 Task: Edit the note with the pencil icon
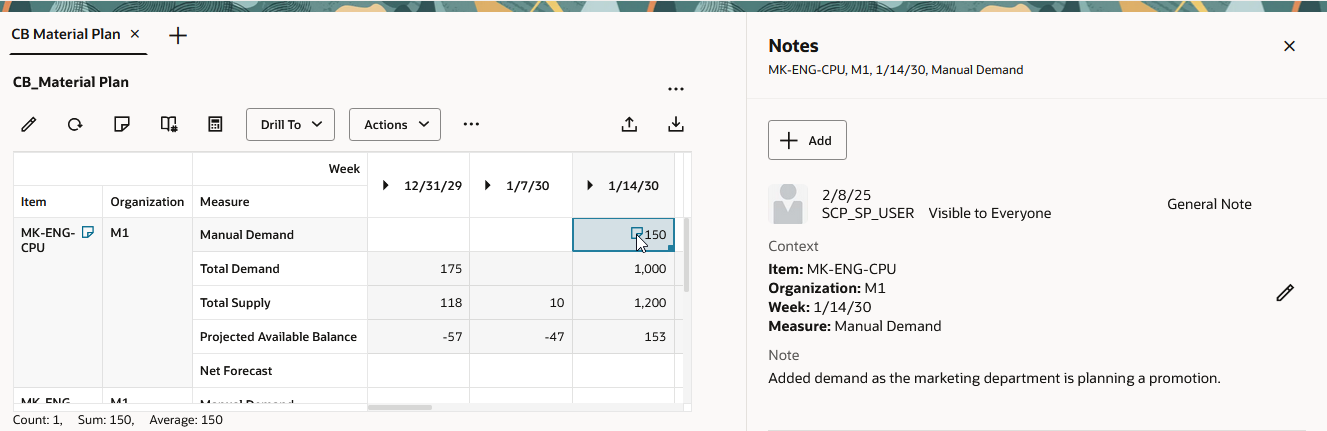tap(1286, 293)
